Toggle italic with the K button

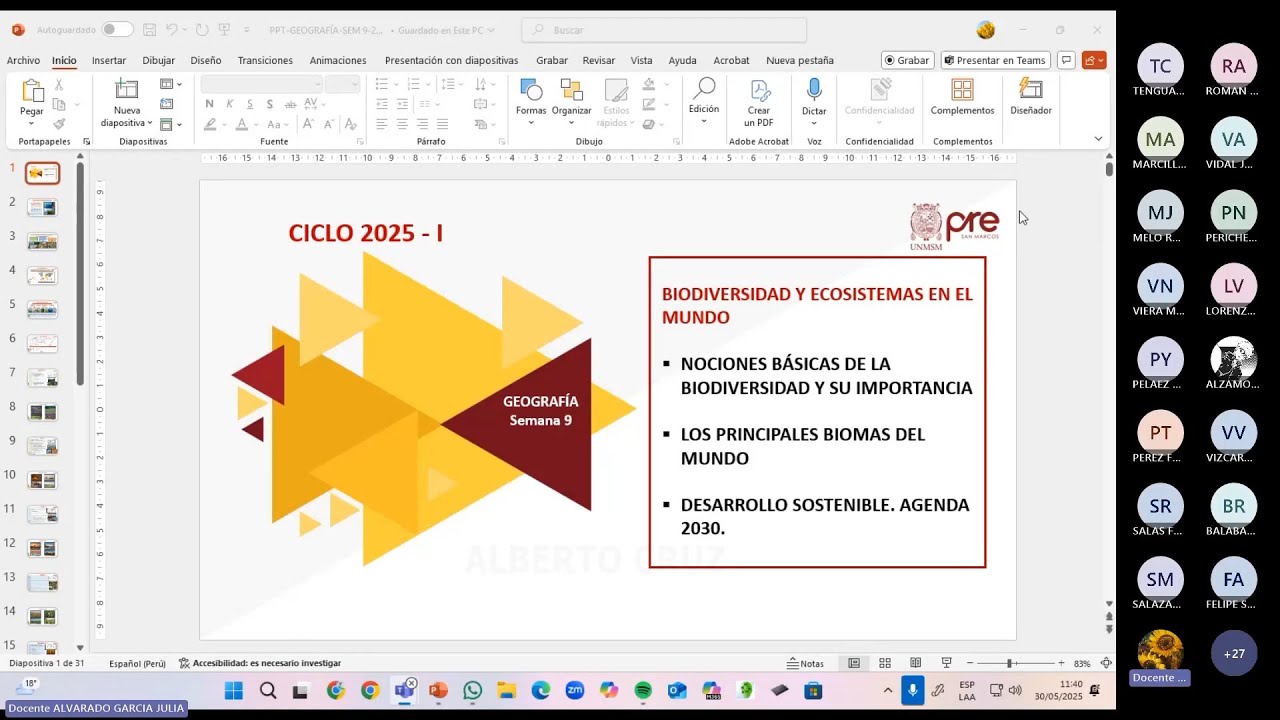[x=229, y=104]
